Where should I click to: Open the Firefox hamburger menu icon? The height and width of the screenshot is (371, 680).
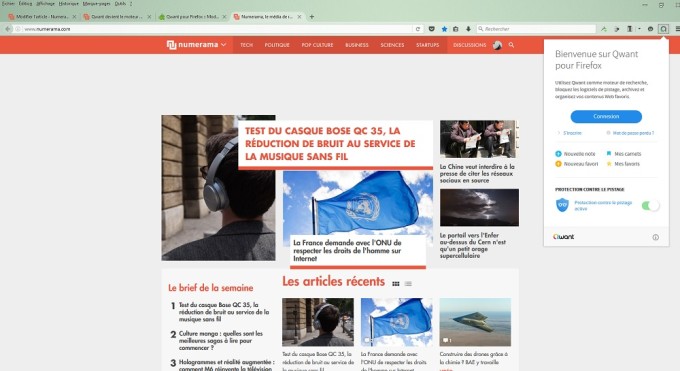(x=677, y=29)
